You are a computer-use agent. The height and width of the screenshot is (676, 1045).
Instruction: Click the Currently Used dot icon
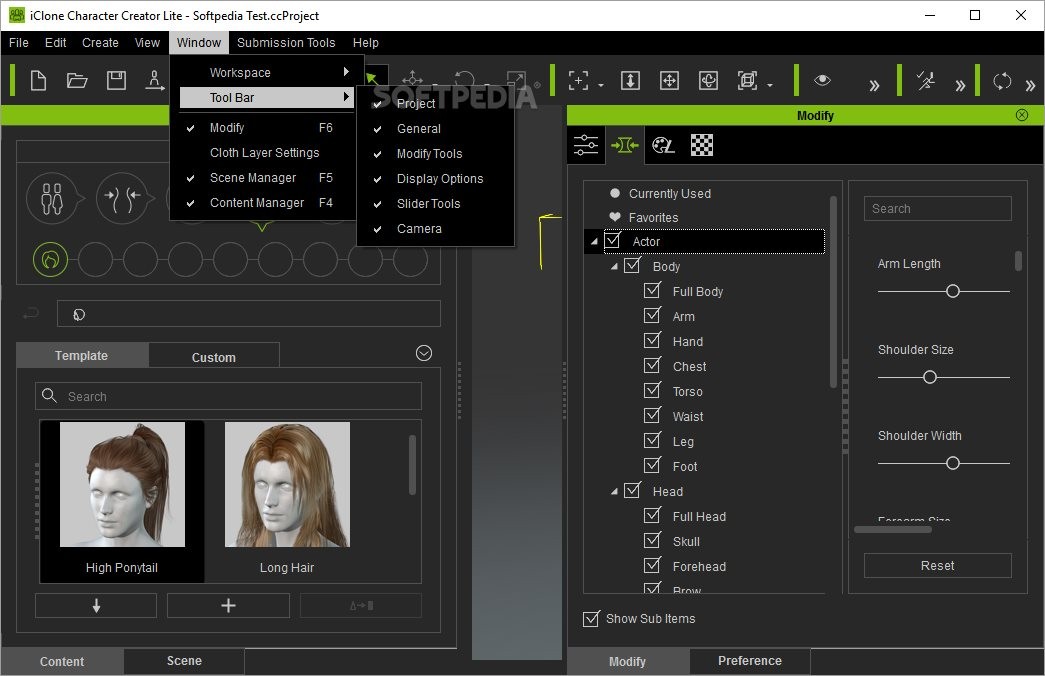click(x=615, y=193)
